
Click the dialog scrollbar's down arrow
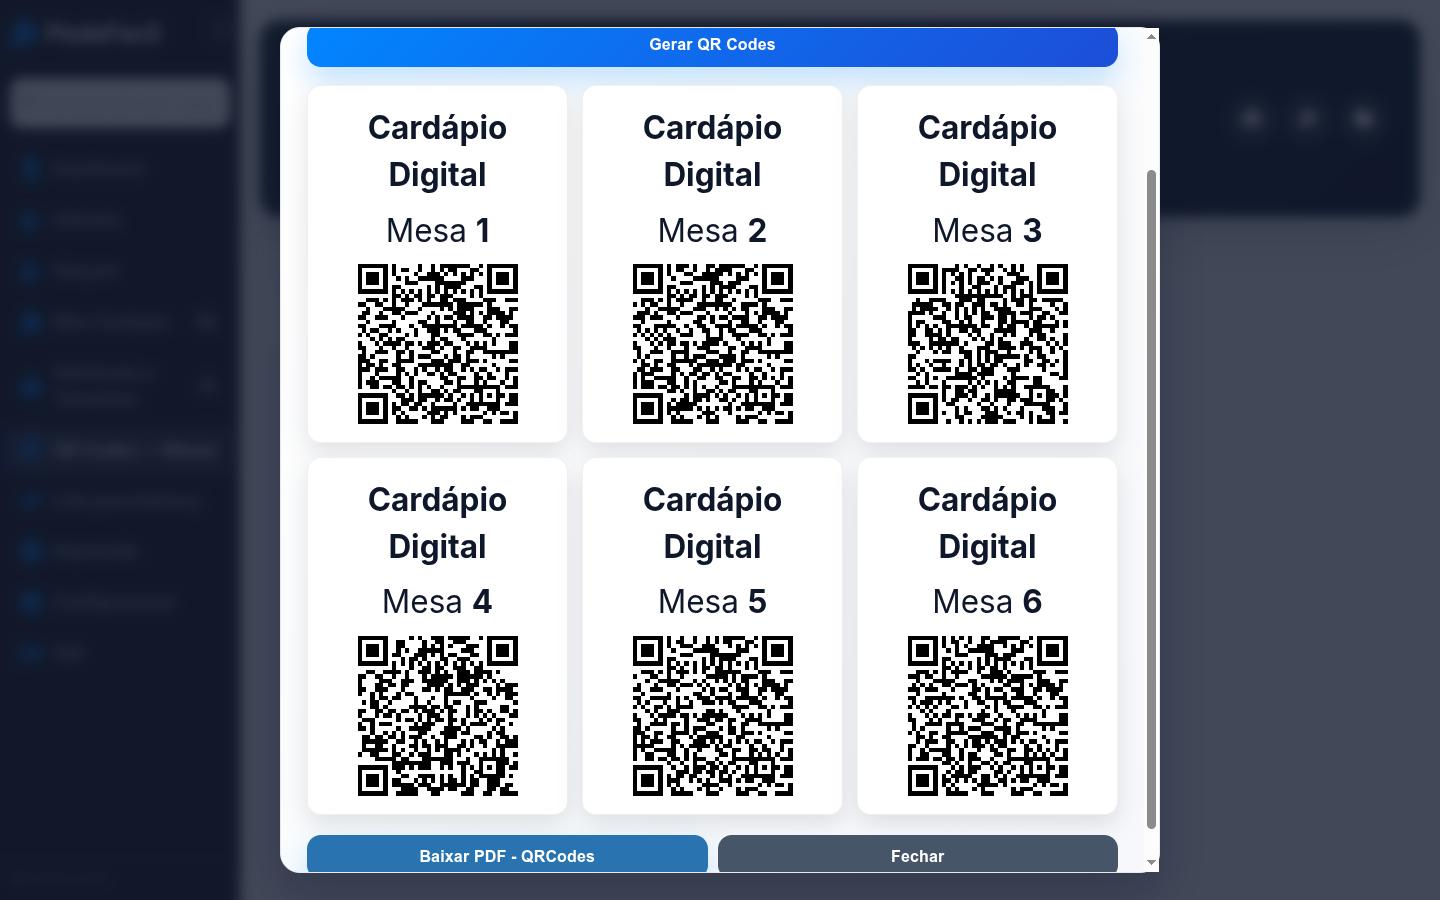point(1151,862)
